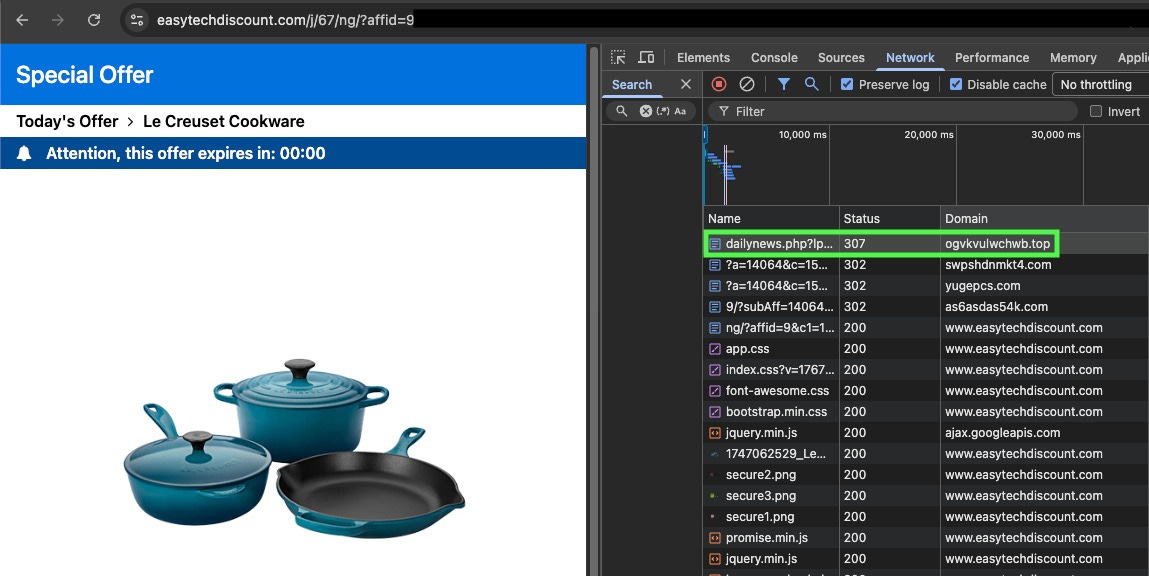Select the ?a=14064 request from swpshdnmkt4.com
Screen dimensions: 1149x576
[x=926, y=265]
